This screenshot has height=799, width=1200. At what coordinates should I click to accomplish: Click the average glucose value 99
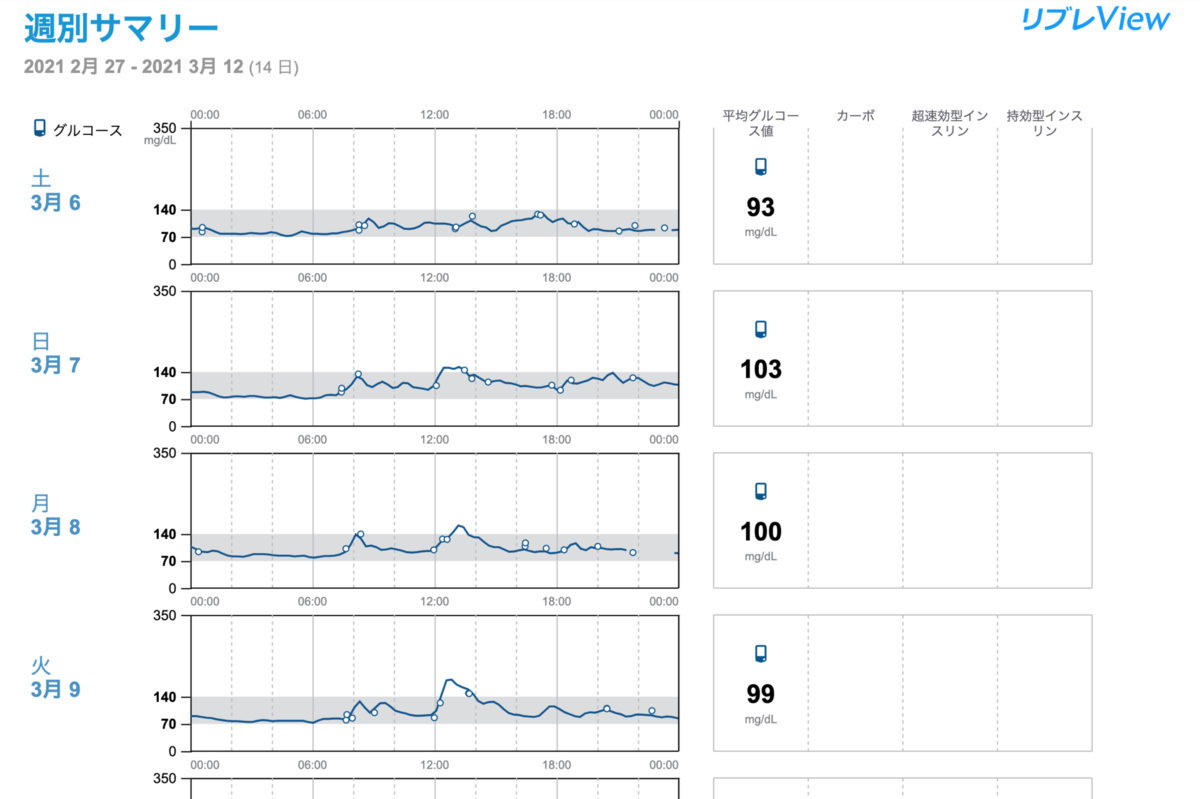[x=761, y=693]
